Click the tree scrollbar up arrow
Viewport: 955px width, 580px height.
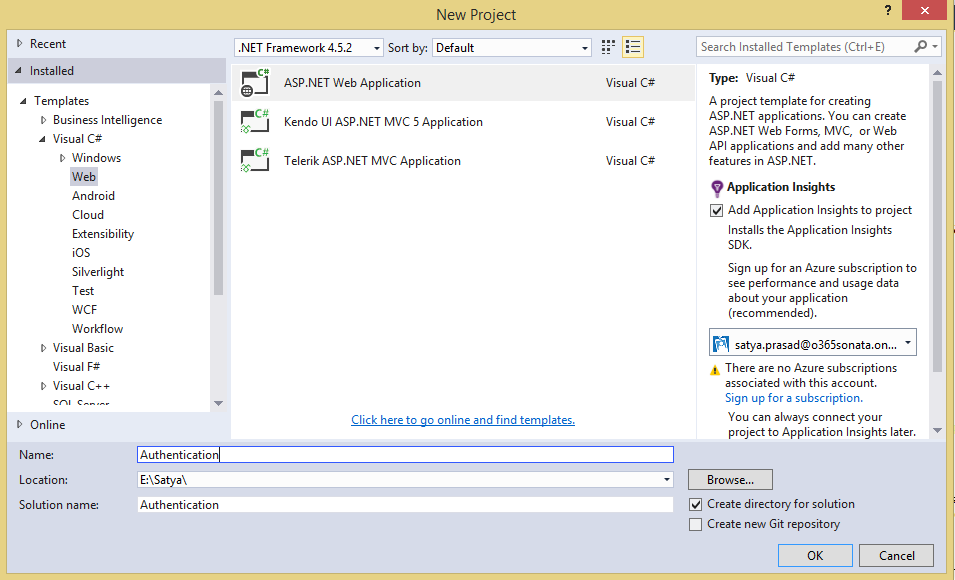[x=219, y=92]
